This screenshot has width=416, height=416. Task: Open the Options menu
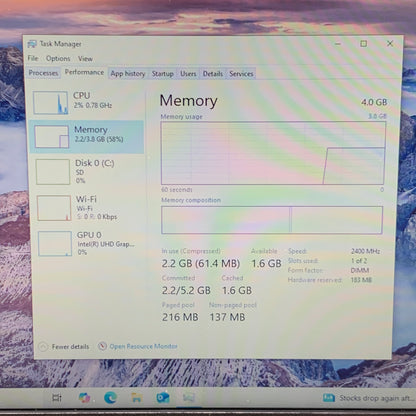tap(58, 59)
